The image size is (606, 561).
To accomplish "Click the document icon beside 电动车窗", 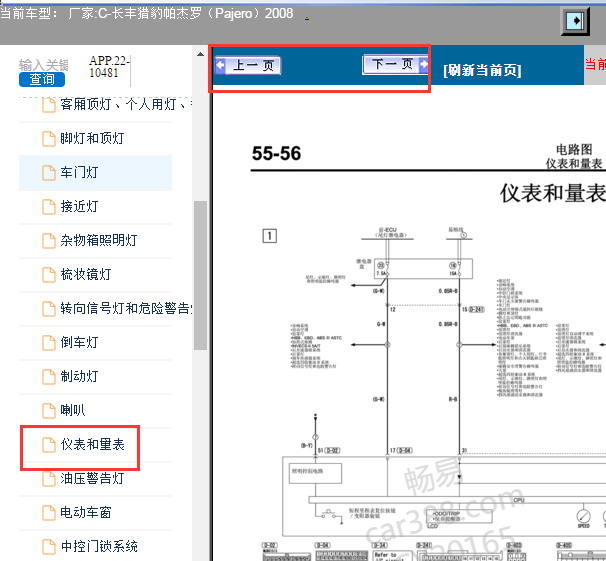I will (49, 513).
